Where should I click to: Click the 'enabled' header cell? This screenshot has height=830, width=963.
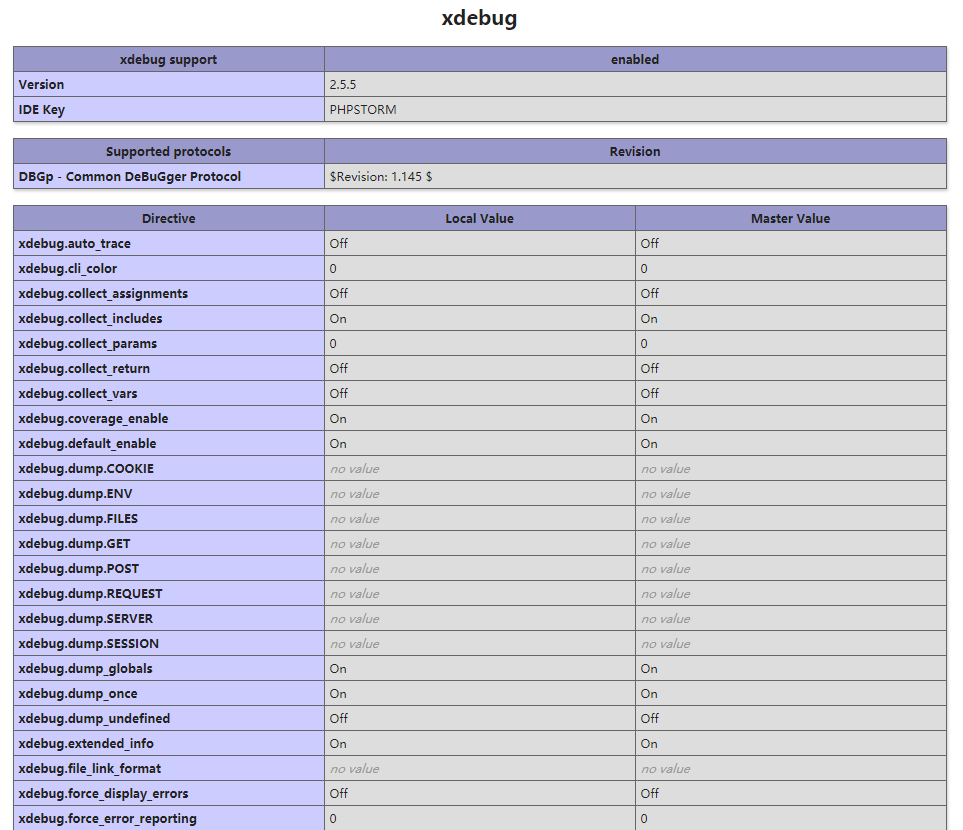[635, 60]
